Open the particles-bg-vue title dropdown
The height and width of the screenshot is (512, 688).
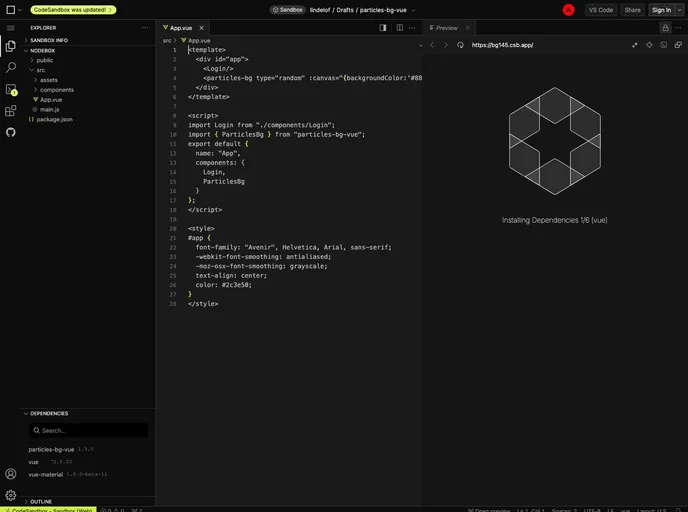(413, 10)
